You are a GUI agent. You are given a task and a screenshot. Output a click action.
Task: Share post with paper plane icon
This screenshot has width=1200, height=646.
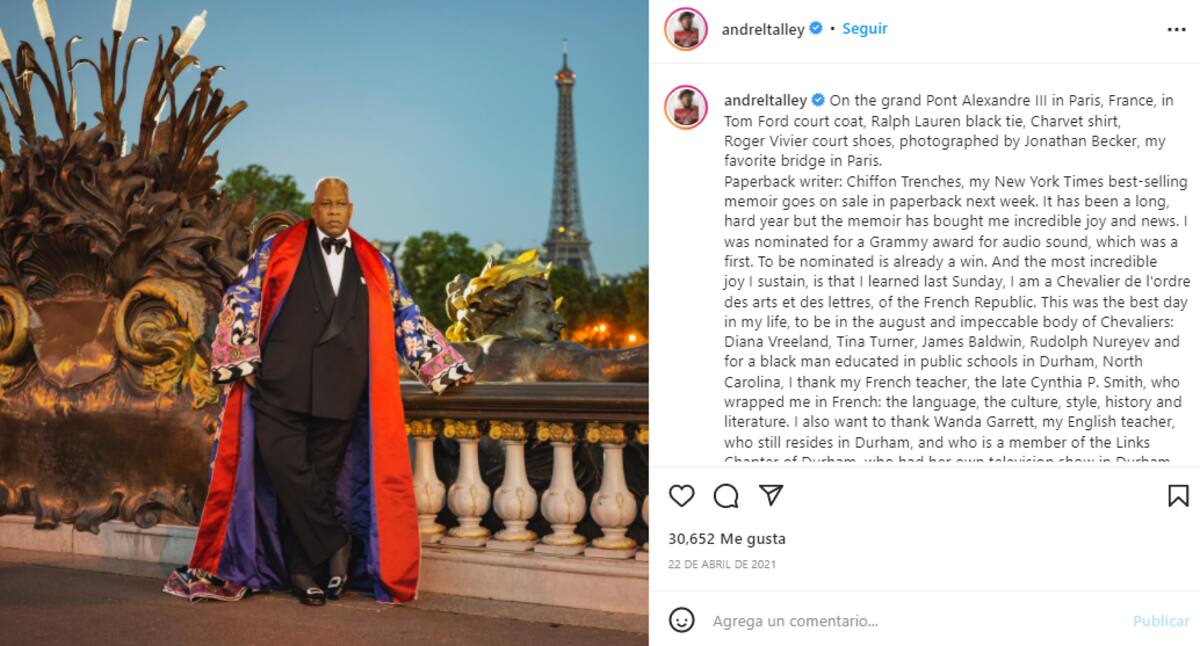point(770,495)
